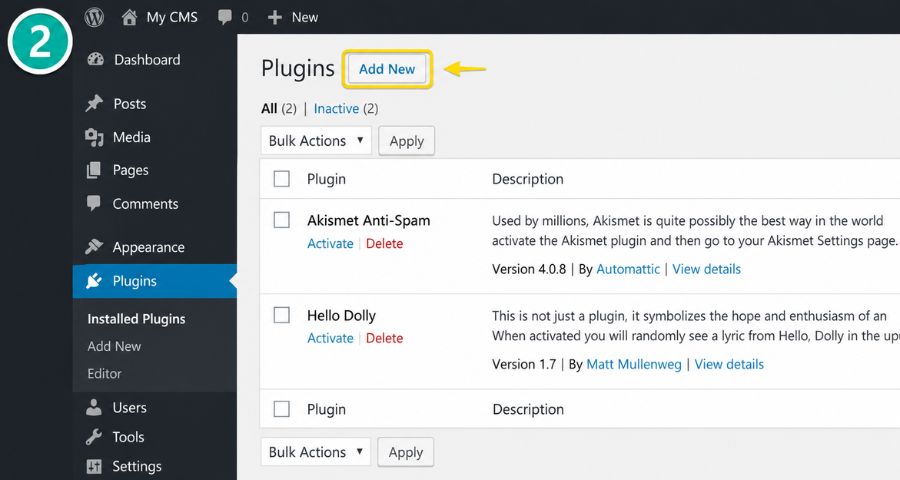Open the Comments menu label in the sidebar
The image size is (900, 480).
tap(145, 204)
